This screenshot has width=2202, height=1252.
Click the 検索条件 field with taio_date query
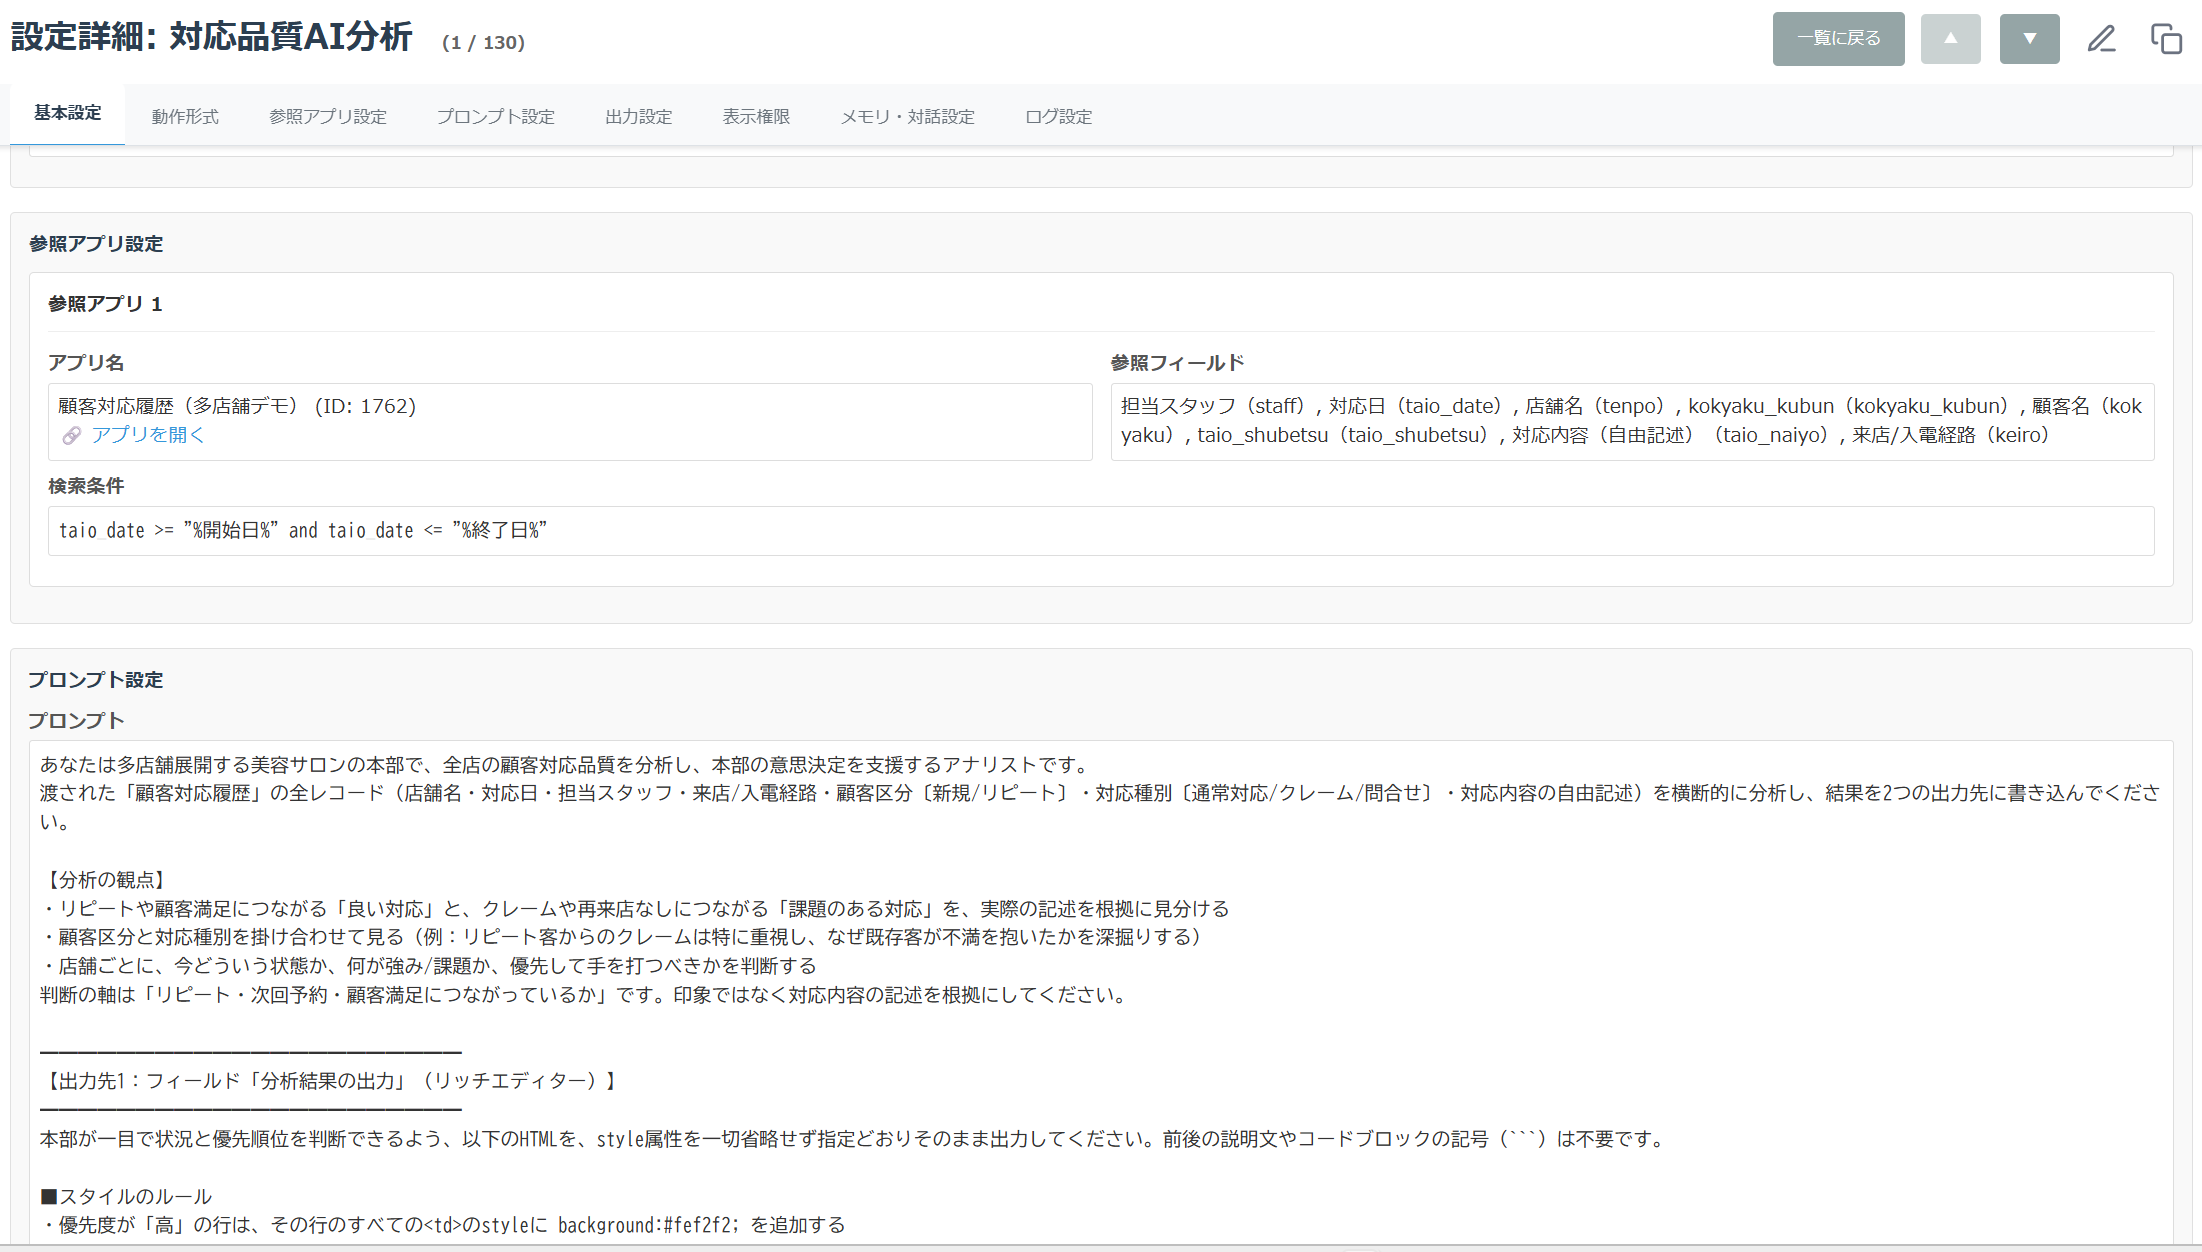pyautogui.click(x=1101, y=531)
